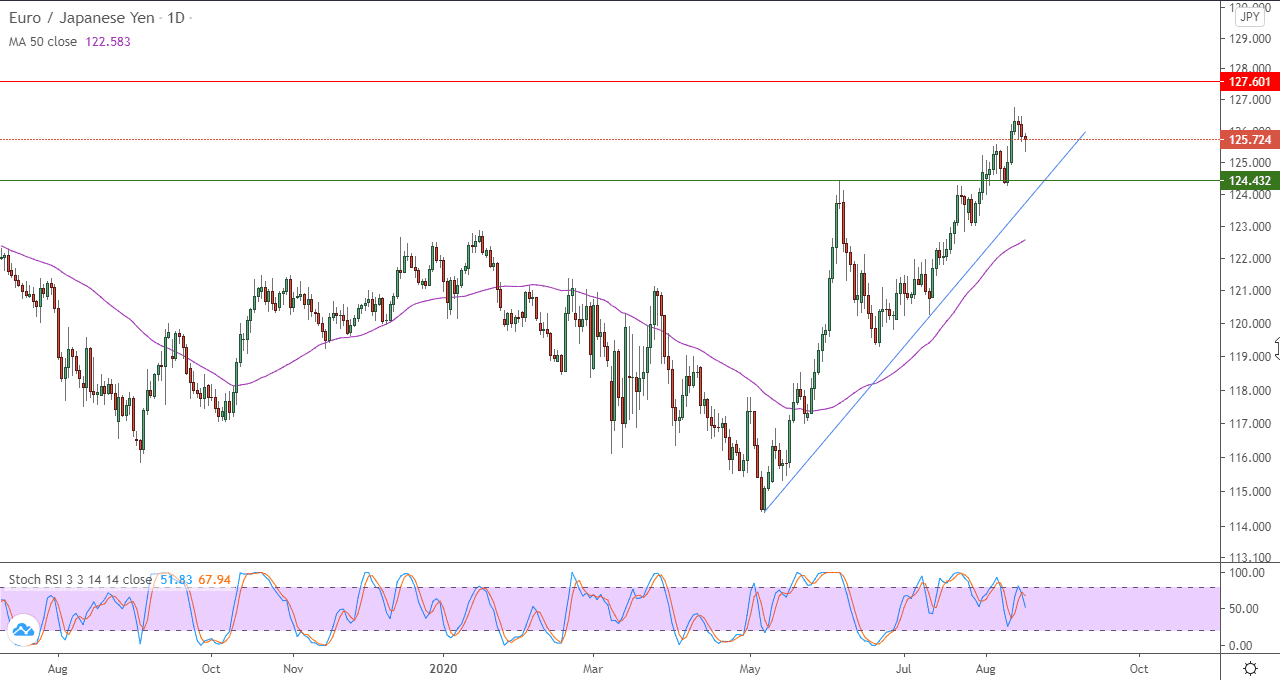The image size is (1280, 680).
Task: Click the 114.000 price axis label
Action: (1251, 526)
